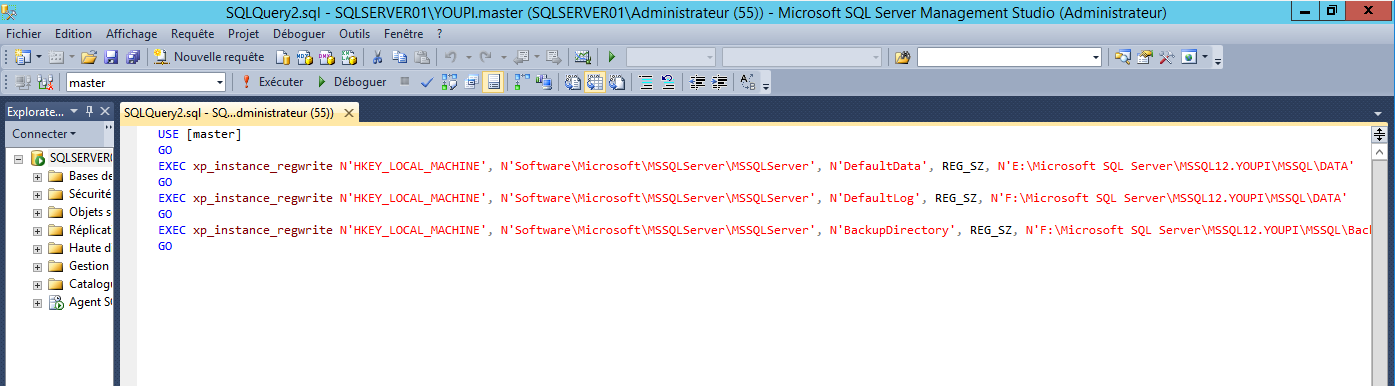Save the query with the floppy disk icon
Viewport: 1395px width, 386px height.
coord(111,57)
